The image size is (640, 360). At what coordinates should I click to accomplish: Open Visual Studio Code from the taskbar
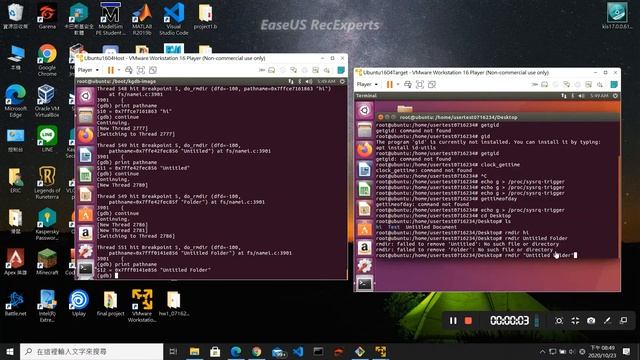tap(298, 351)
